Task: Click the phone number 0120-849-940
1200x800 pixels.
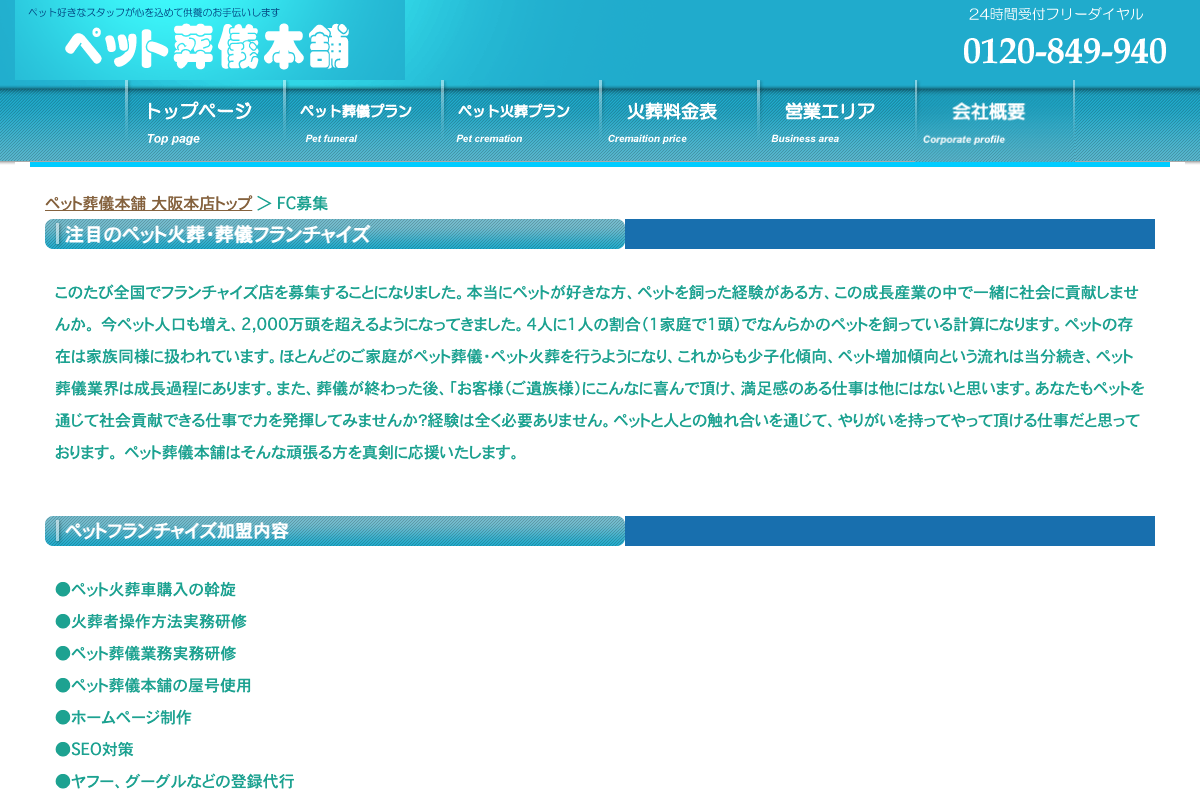Action: [x=1064, y=51]
